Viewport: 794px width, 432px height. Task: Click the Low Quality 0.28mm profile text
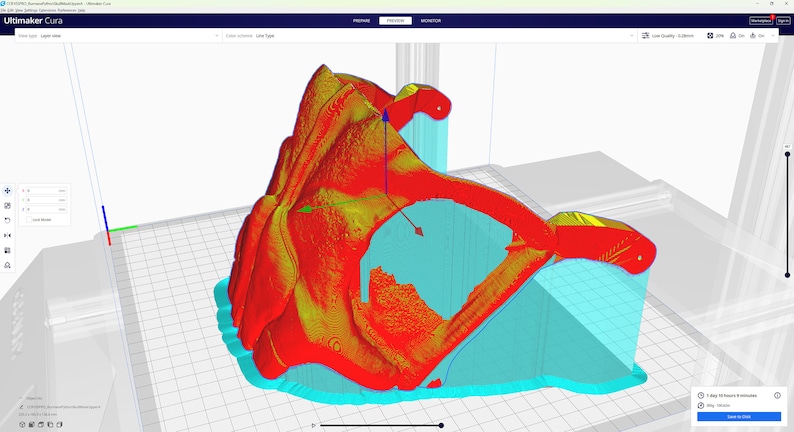(672, 36)
